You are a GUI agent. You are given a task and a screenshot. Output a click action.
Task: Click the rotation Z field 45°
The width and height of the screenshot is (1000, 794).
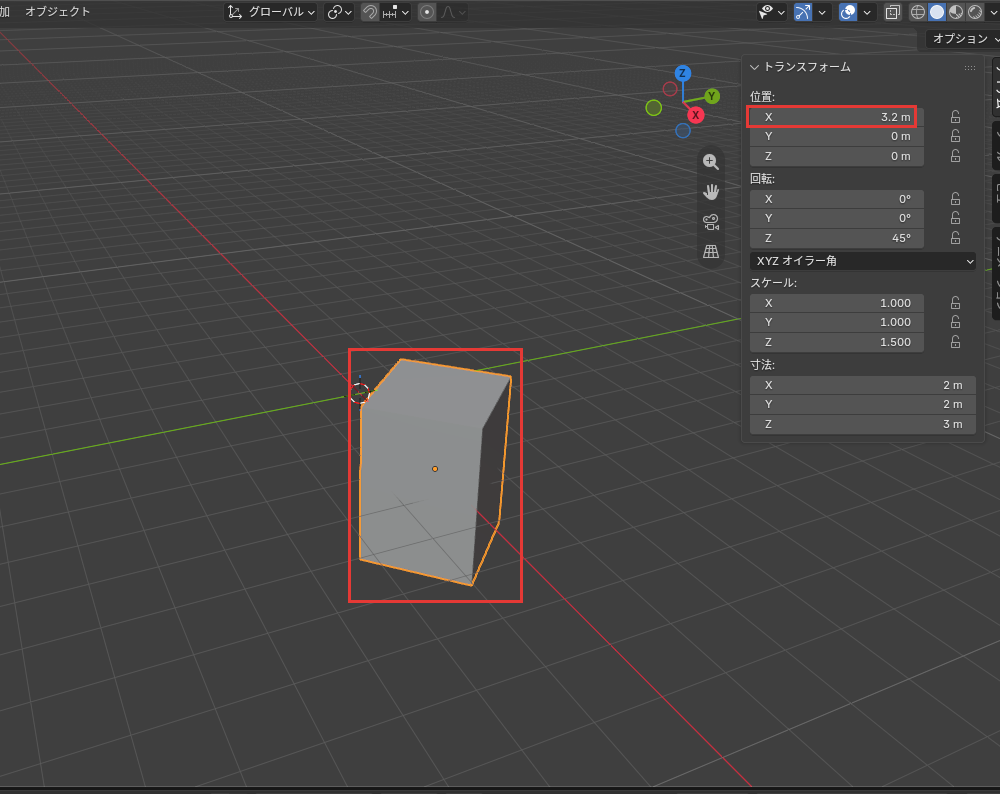click(x=836, y=238)
